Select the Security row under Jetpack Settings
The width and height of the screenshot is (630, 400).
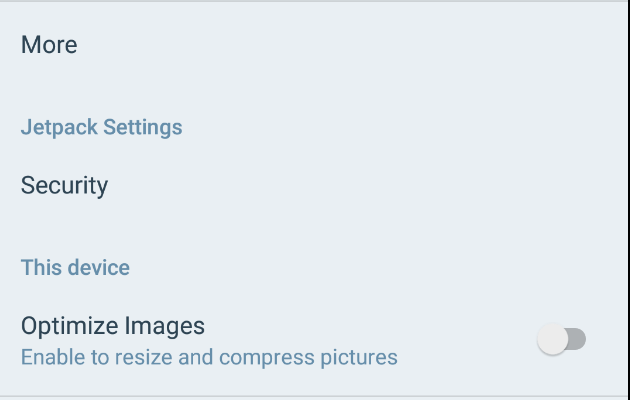[x=64, y=186]
